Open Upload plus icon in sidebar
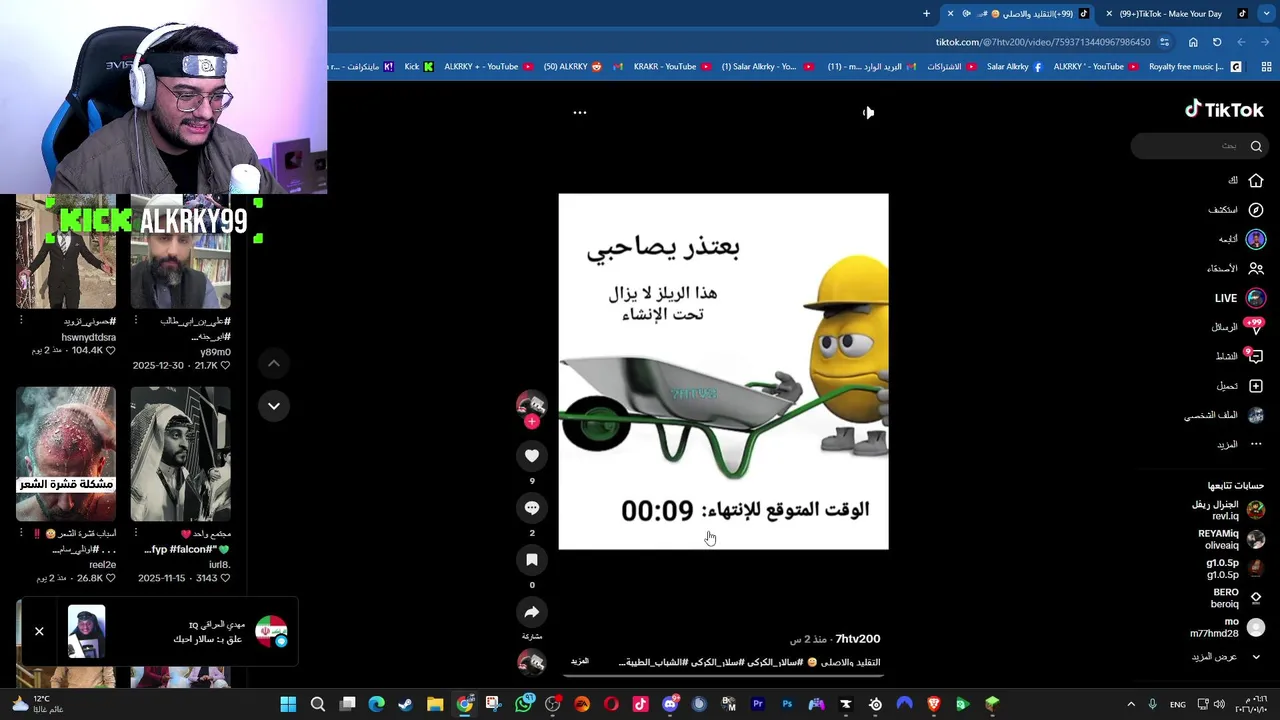Viewport: 1280px width, 720px height. (x=1256, y=386)
